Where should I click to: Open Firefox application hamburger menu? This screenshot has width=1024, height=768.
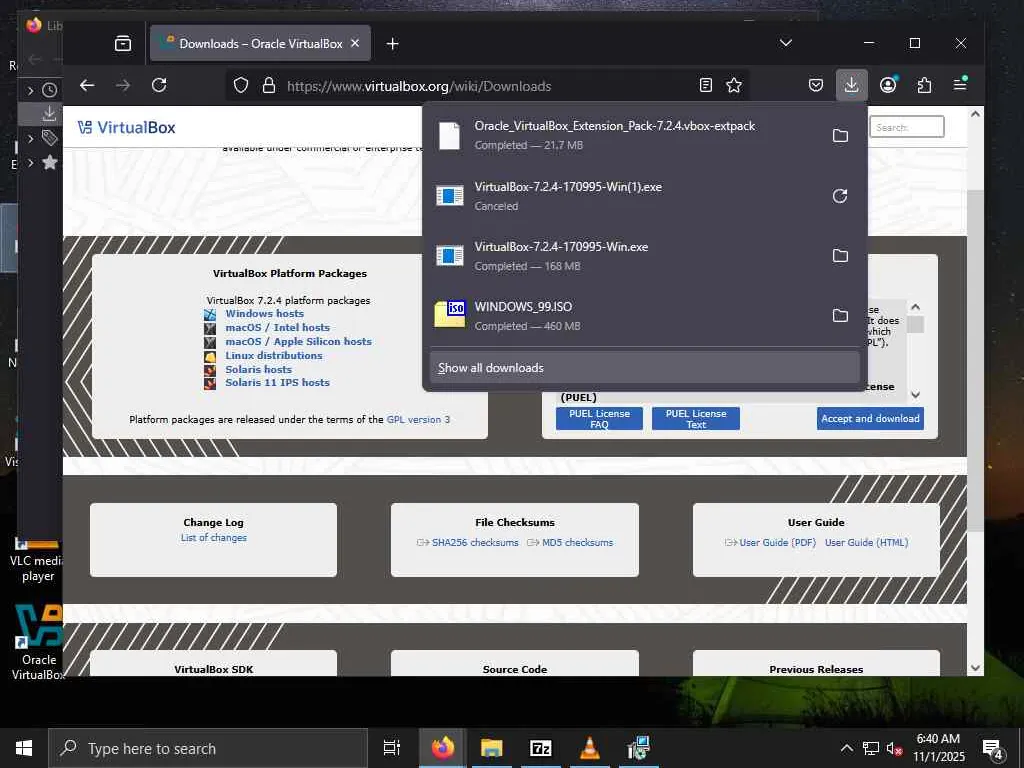pos(960,84)
